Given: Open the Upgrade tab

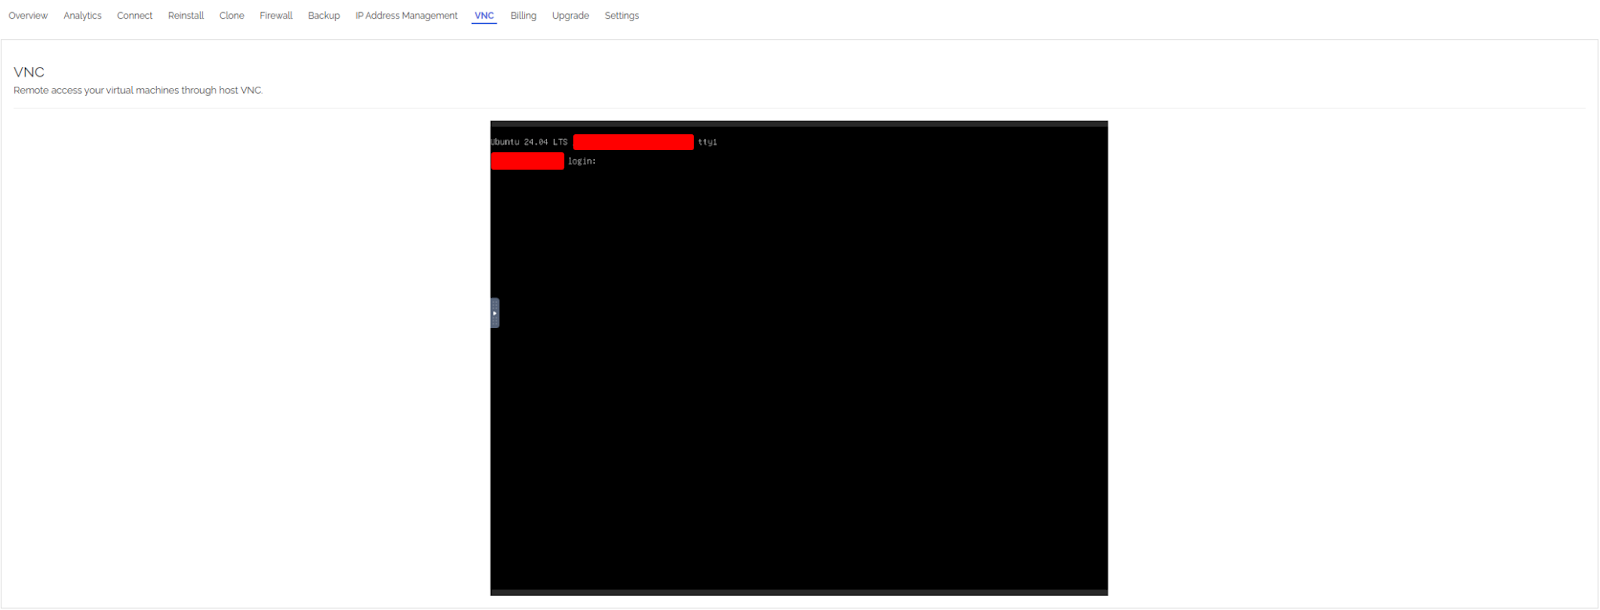Looking at the screenshot, I should point(570,16).
